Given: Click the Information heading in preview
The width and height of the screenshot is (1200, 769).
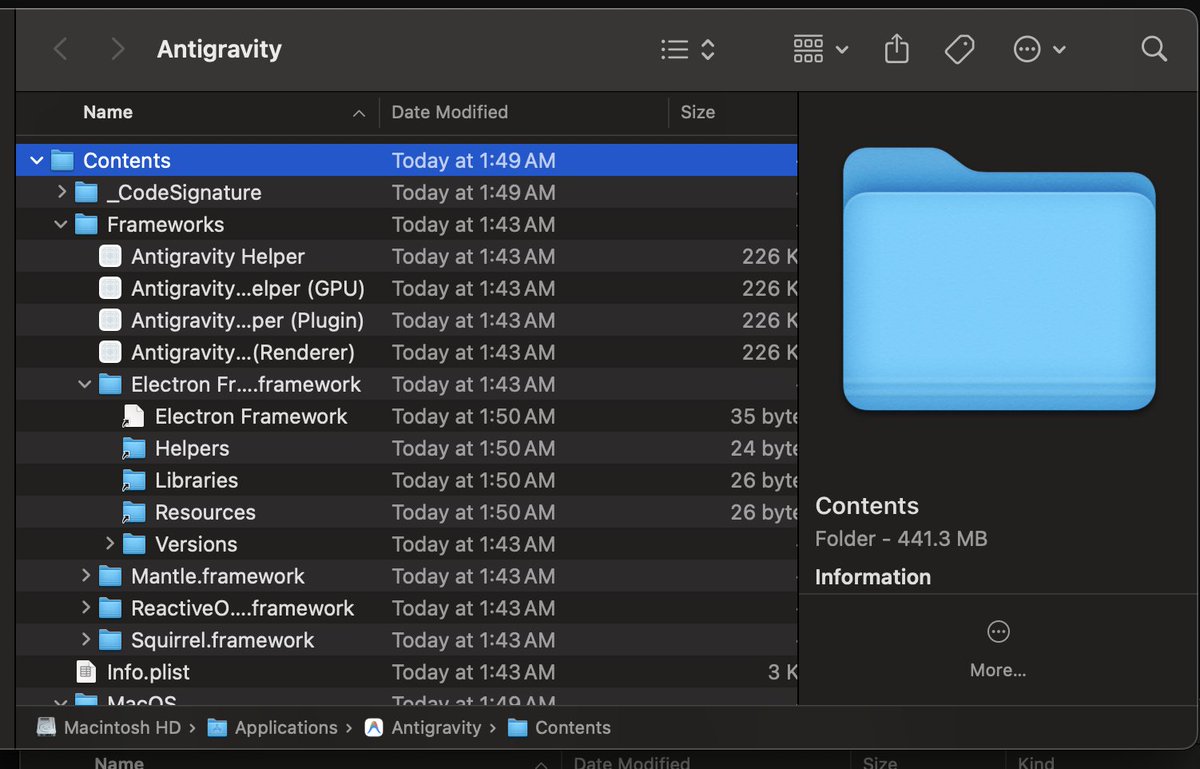Looking at the screenshot, I should click(x=873, y=577).
